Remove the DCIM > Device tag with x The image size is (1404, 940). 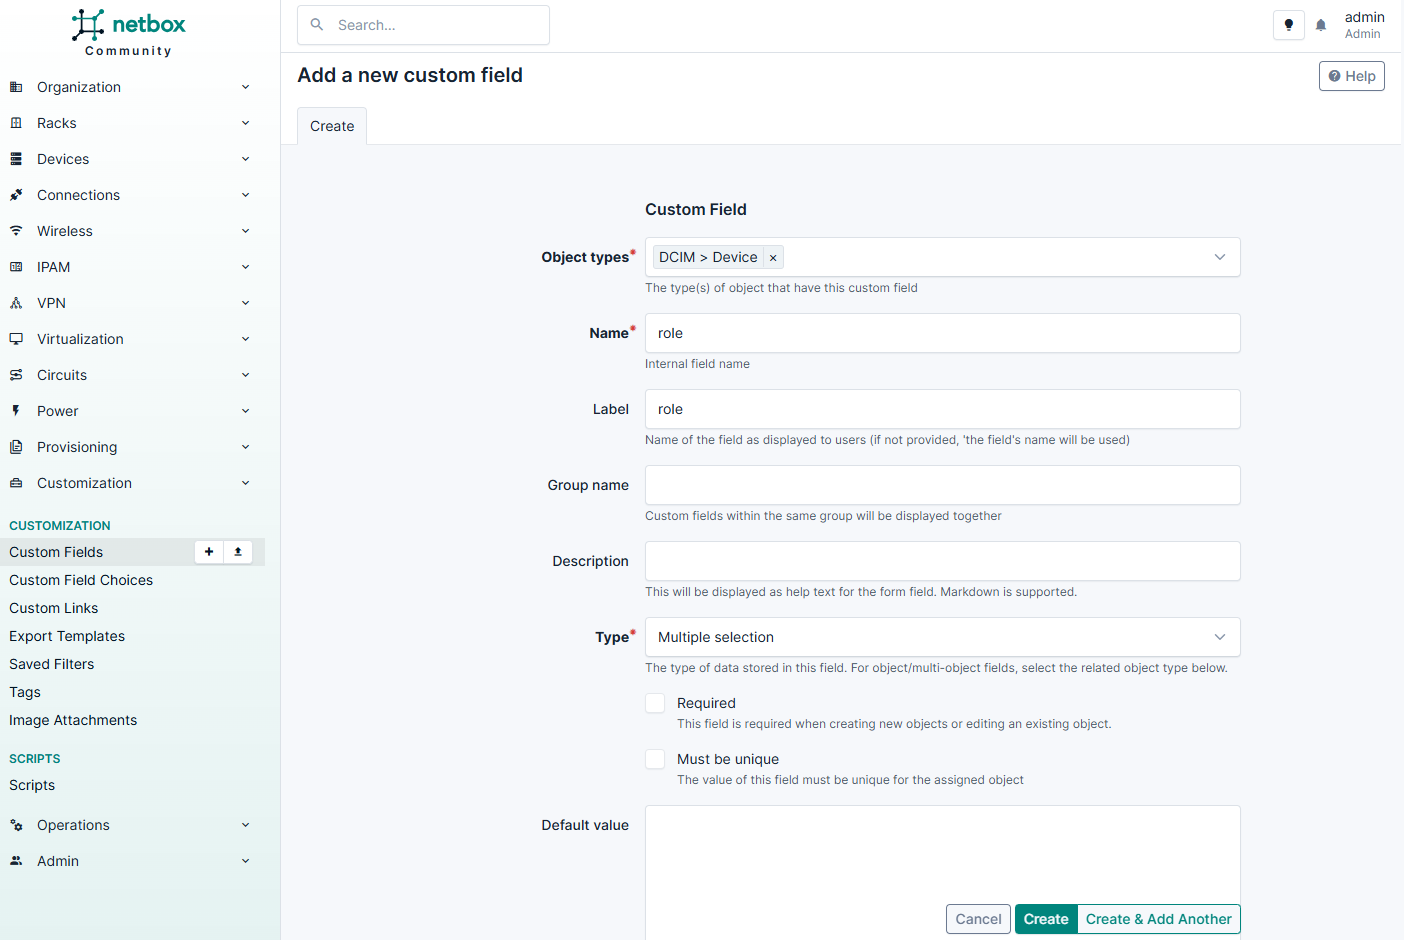(773, 258)
